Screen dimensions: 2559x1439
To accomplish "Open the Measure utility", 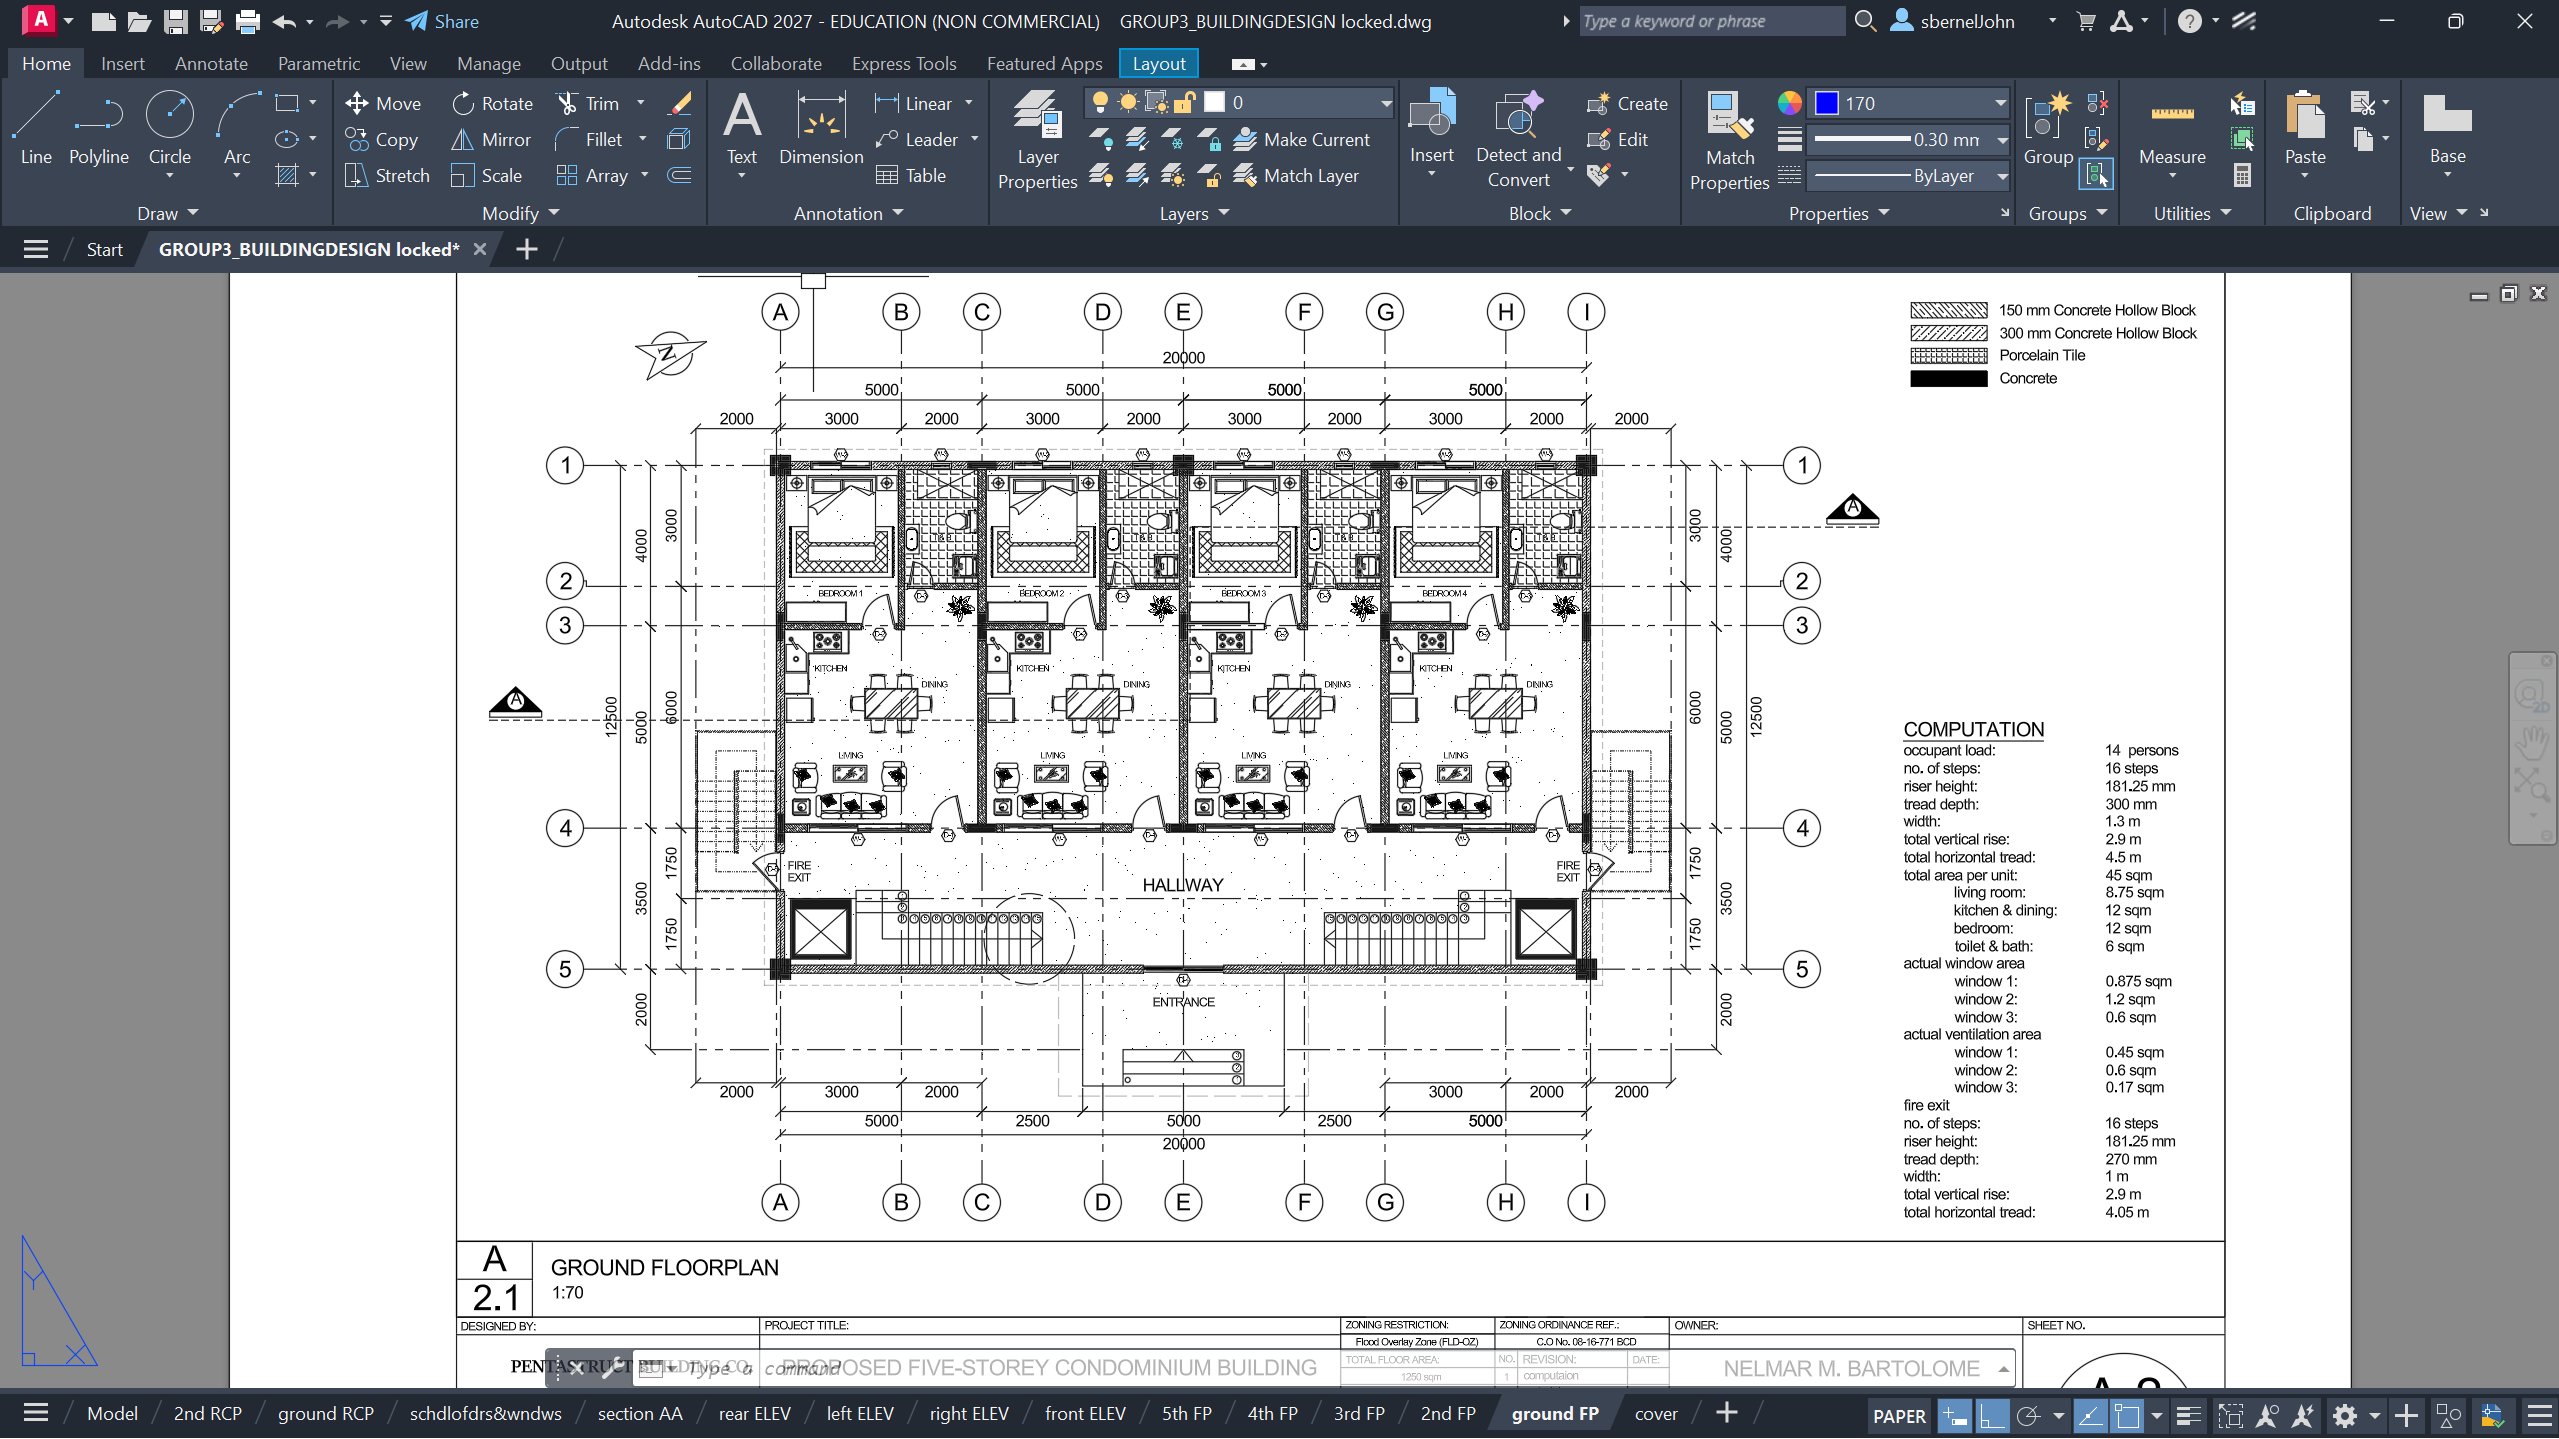I will point(2171,127).
